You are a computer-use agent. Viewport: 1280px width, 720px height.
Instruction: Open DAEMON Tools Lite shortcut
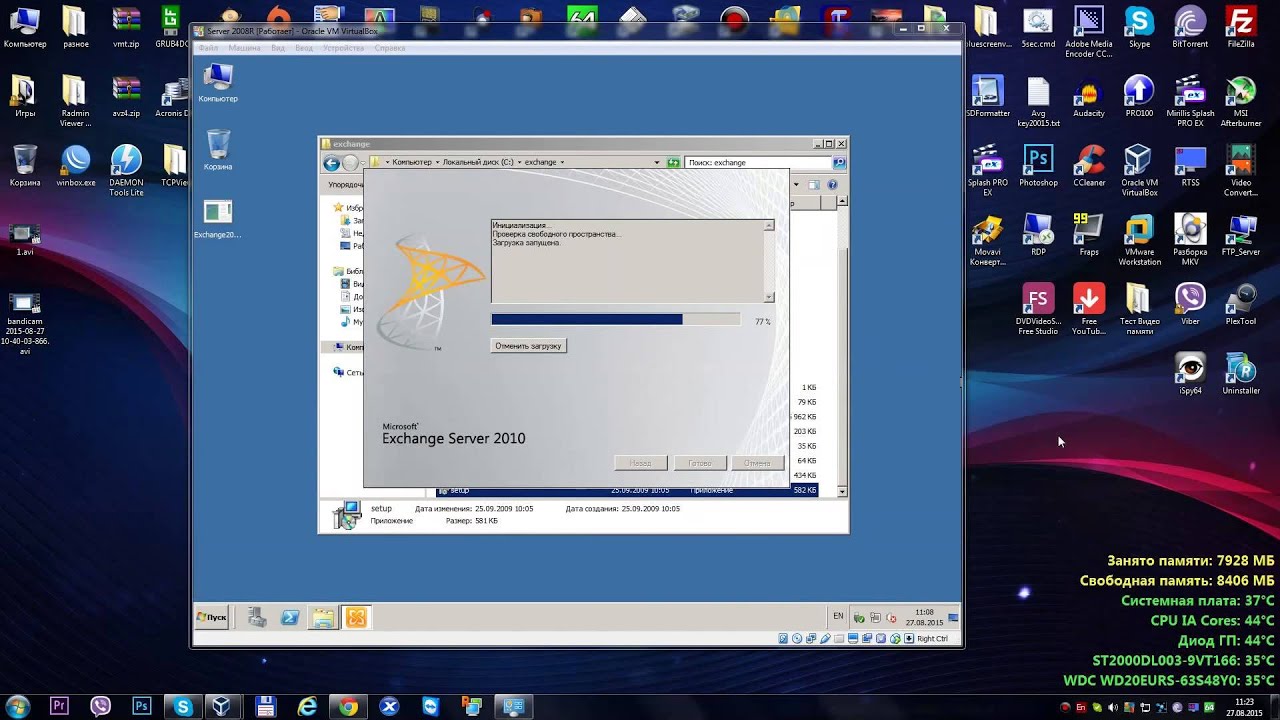126,170
